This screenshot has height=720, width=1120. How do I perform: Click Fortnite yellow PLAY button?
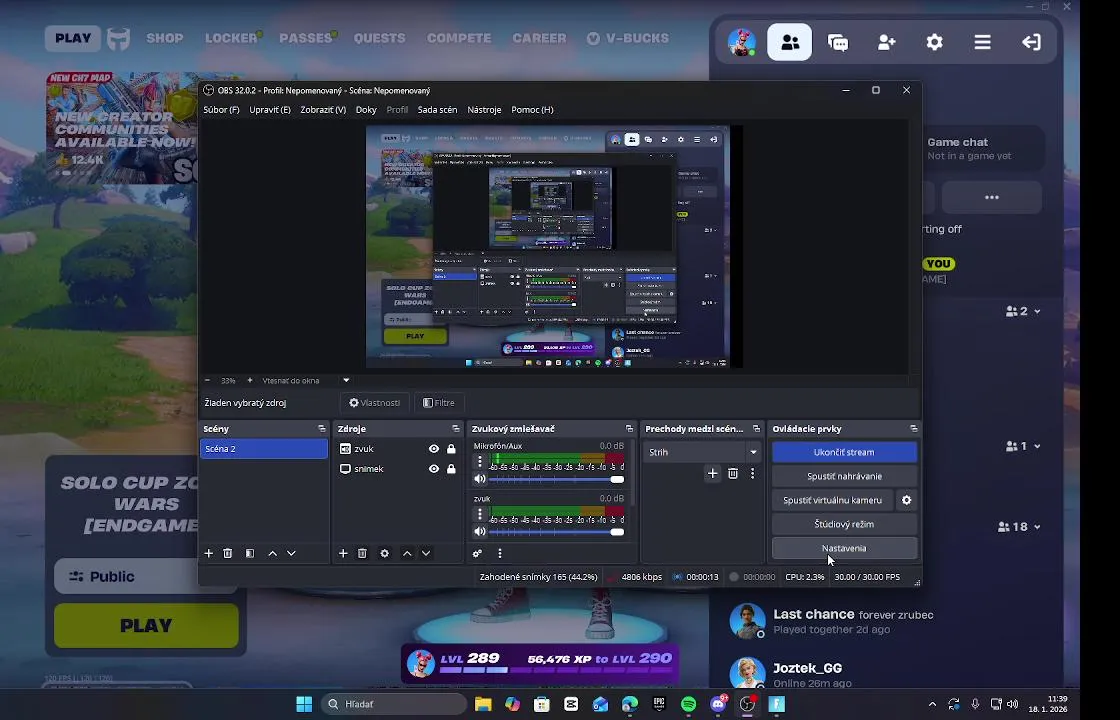pyautogui.click(x=146, y=626)
